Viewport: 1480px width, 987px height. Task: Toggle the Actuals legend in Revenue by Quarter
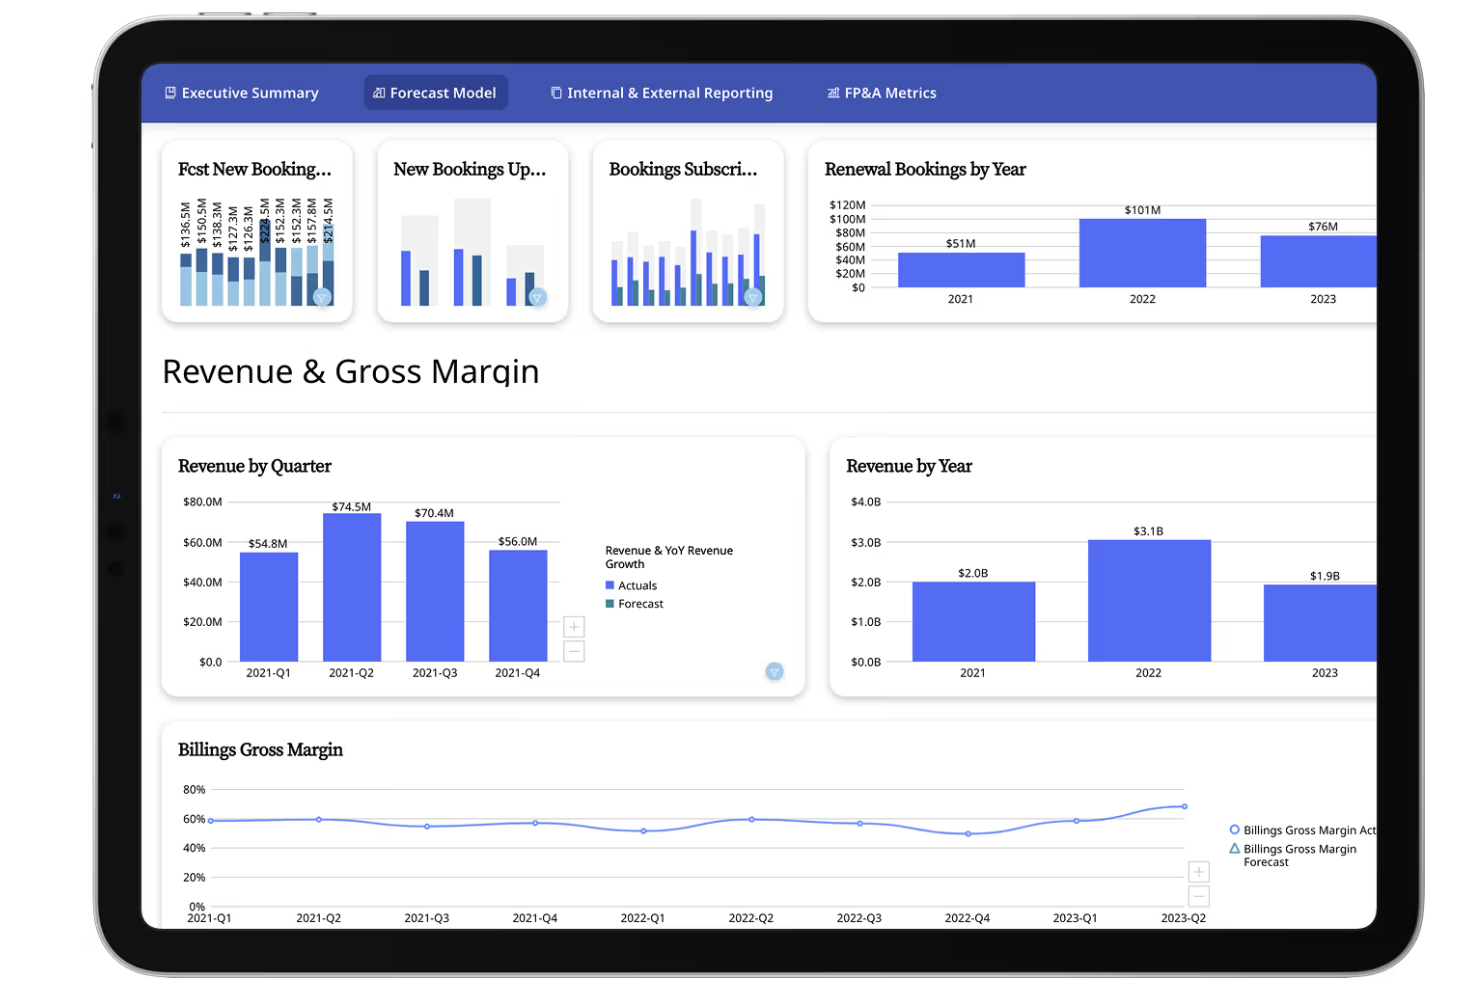(x=637, y=585)
